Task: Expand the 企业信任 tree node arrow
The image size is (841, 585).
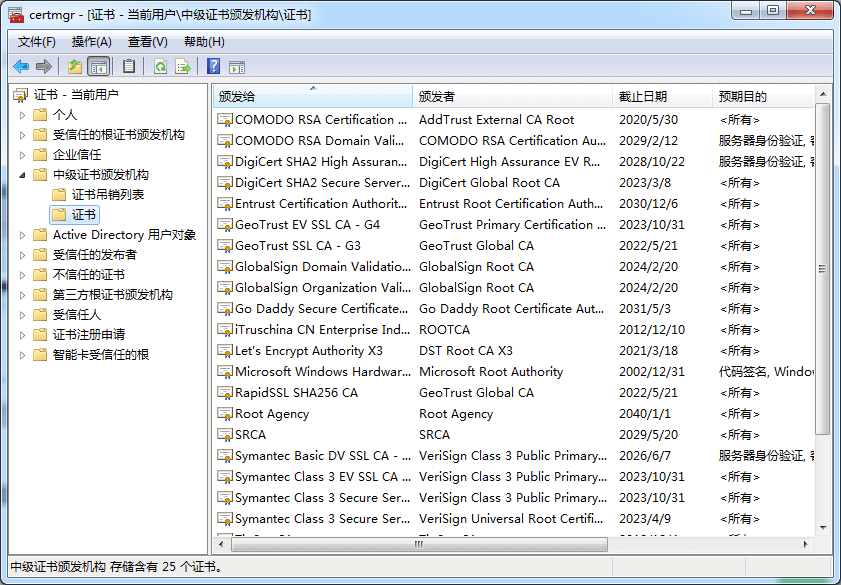Action: [x=23, y=155]
